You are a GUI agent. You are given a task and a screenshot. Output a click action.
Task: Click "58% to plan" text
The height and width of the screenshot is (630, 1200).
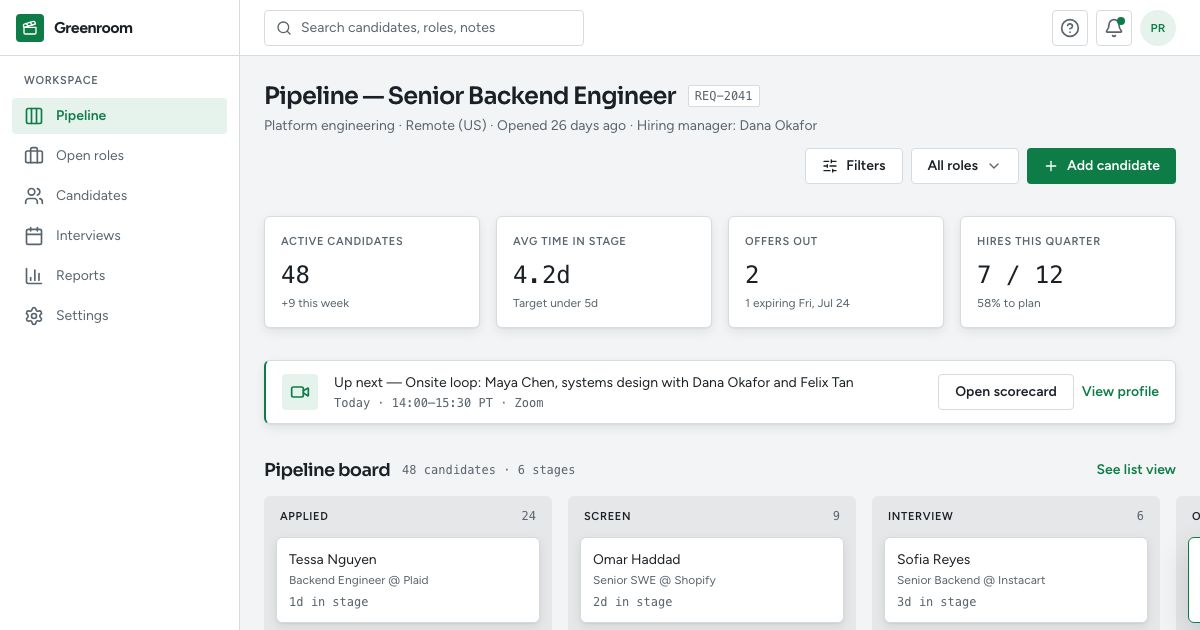click(x=1009, y=303)
